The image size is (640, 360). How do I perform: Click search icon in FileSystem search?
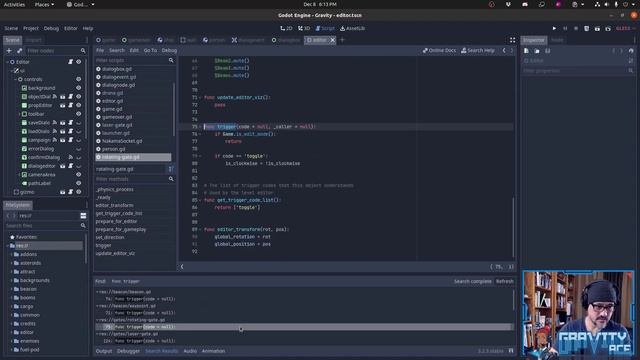83,226
